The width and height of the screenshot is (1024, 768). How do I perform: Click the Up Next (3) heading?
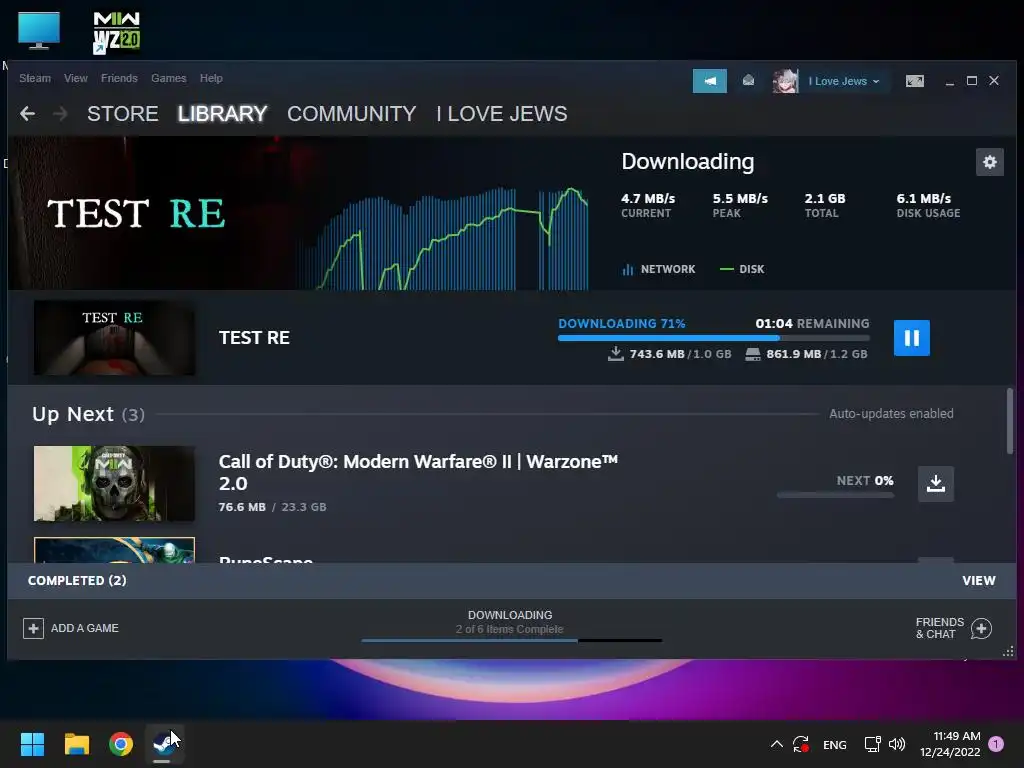(x=88, y=414)
